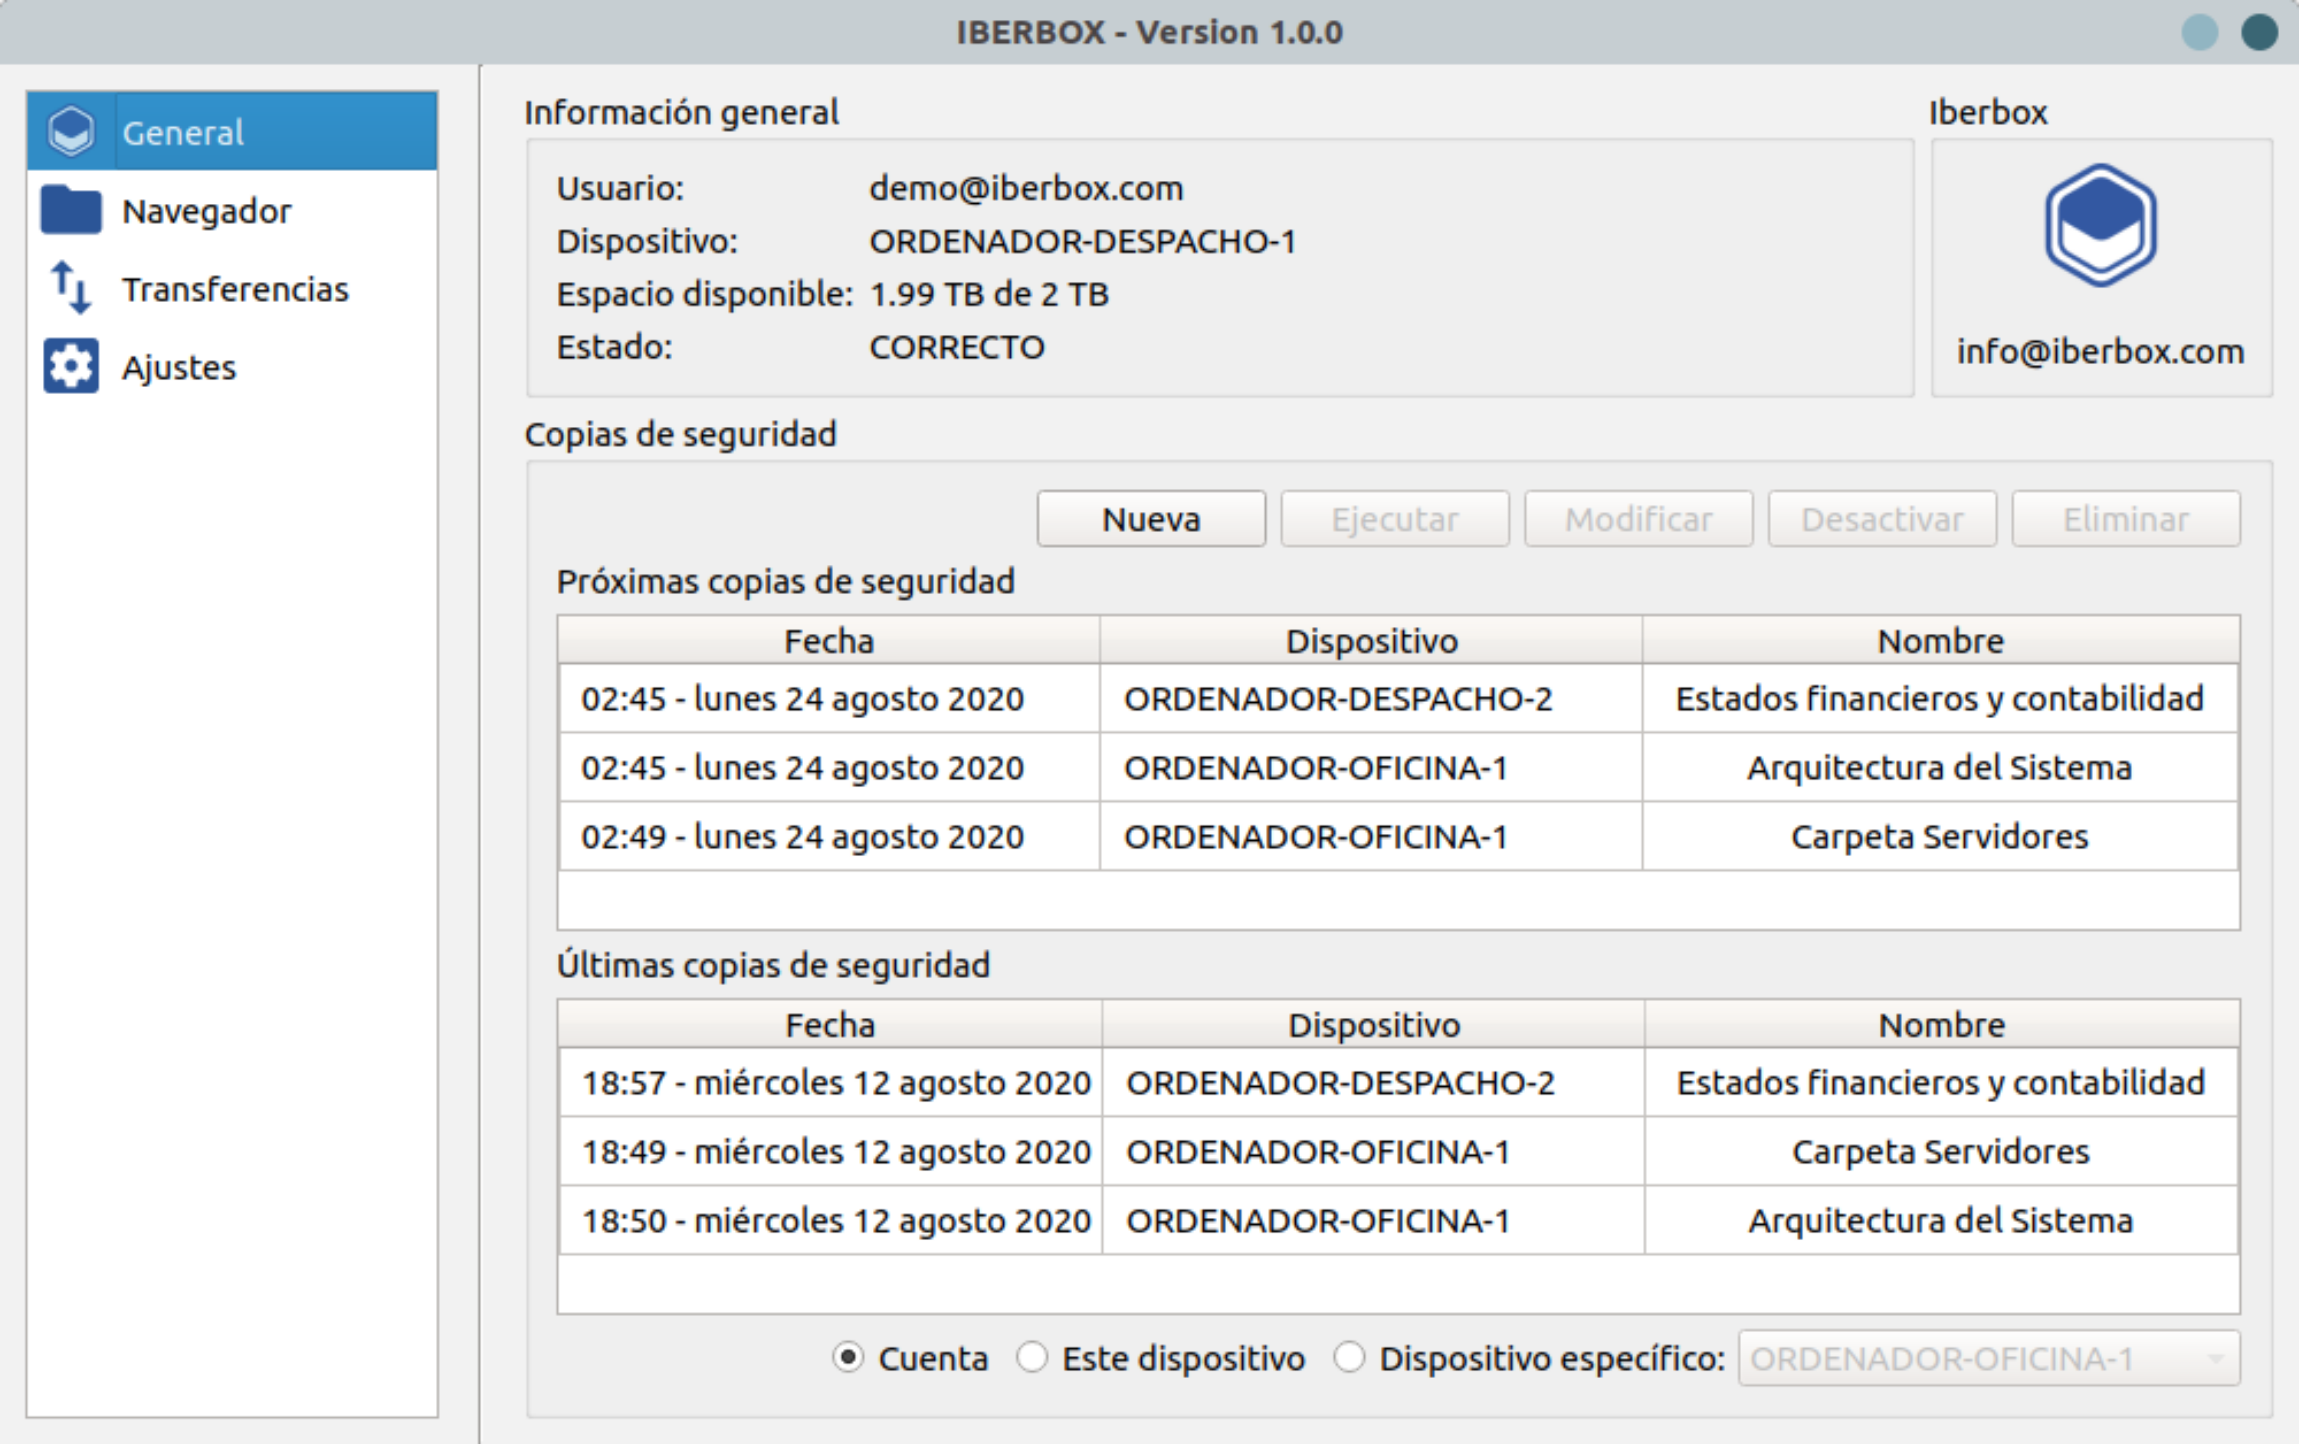Click the info@iberbox.com email address
The image size is (2299, 1444).
(x=2101, y=351)
